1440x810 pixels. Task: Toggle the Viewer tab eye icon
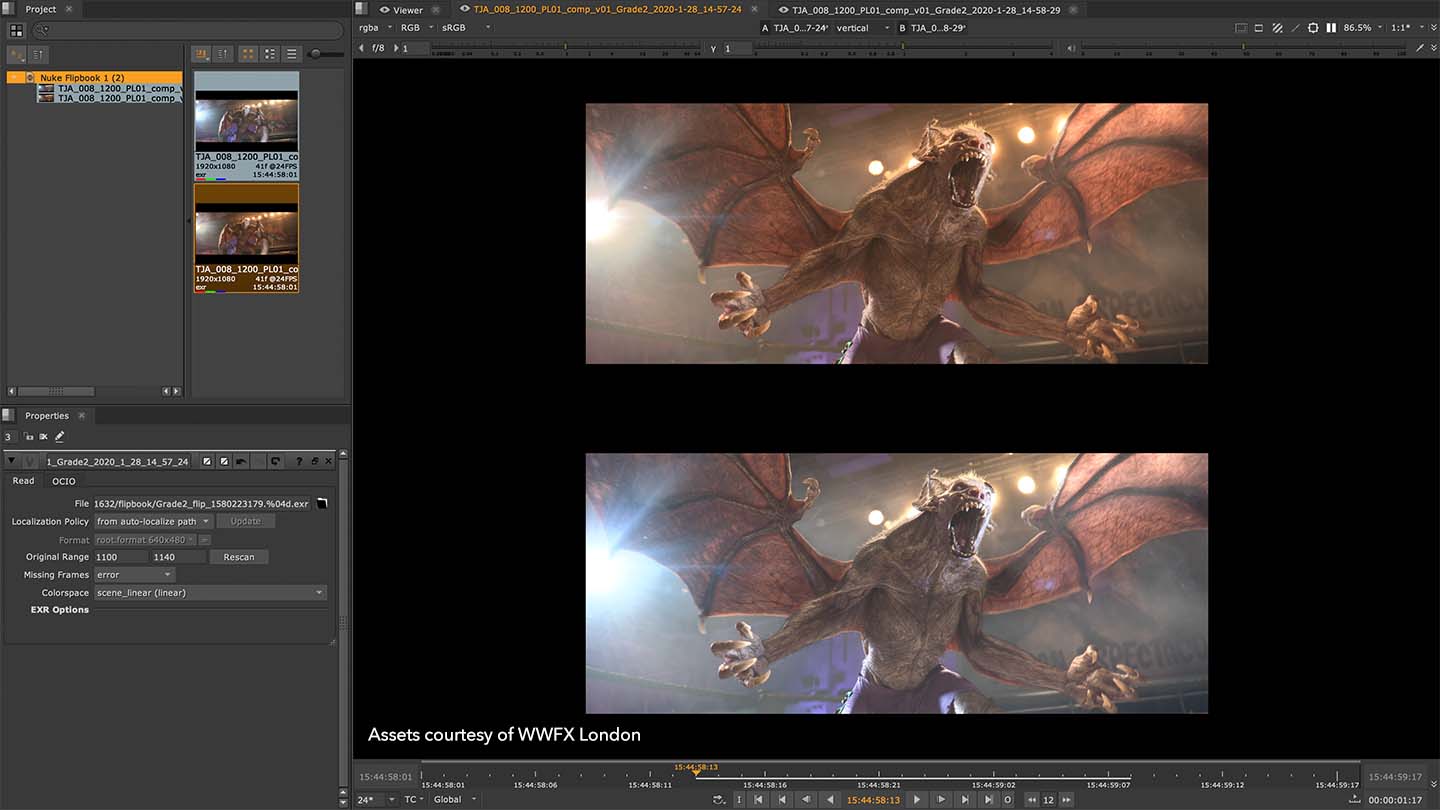tap(384, 10)
